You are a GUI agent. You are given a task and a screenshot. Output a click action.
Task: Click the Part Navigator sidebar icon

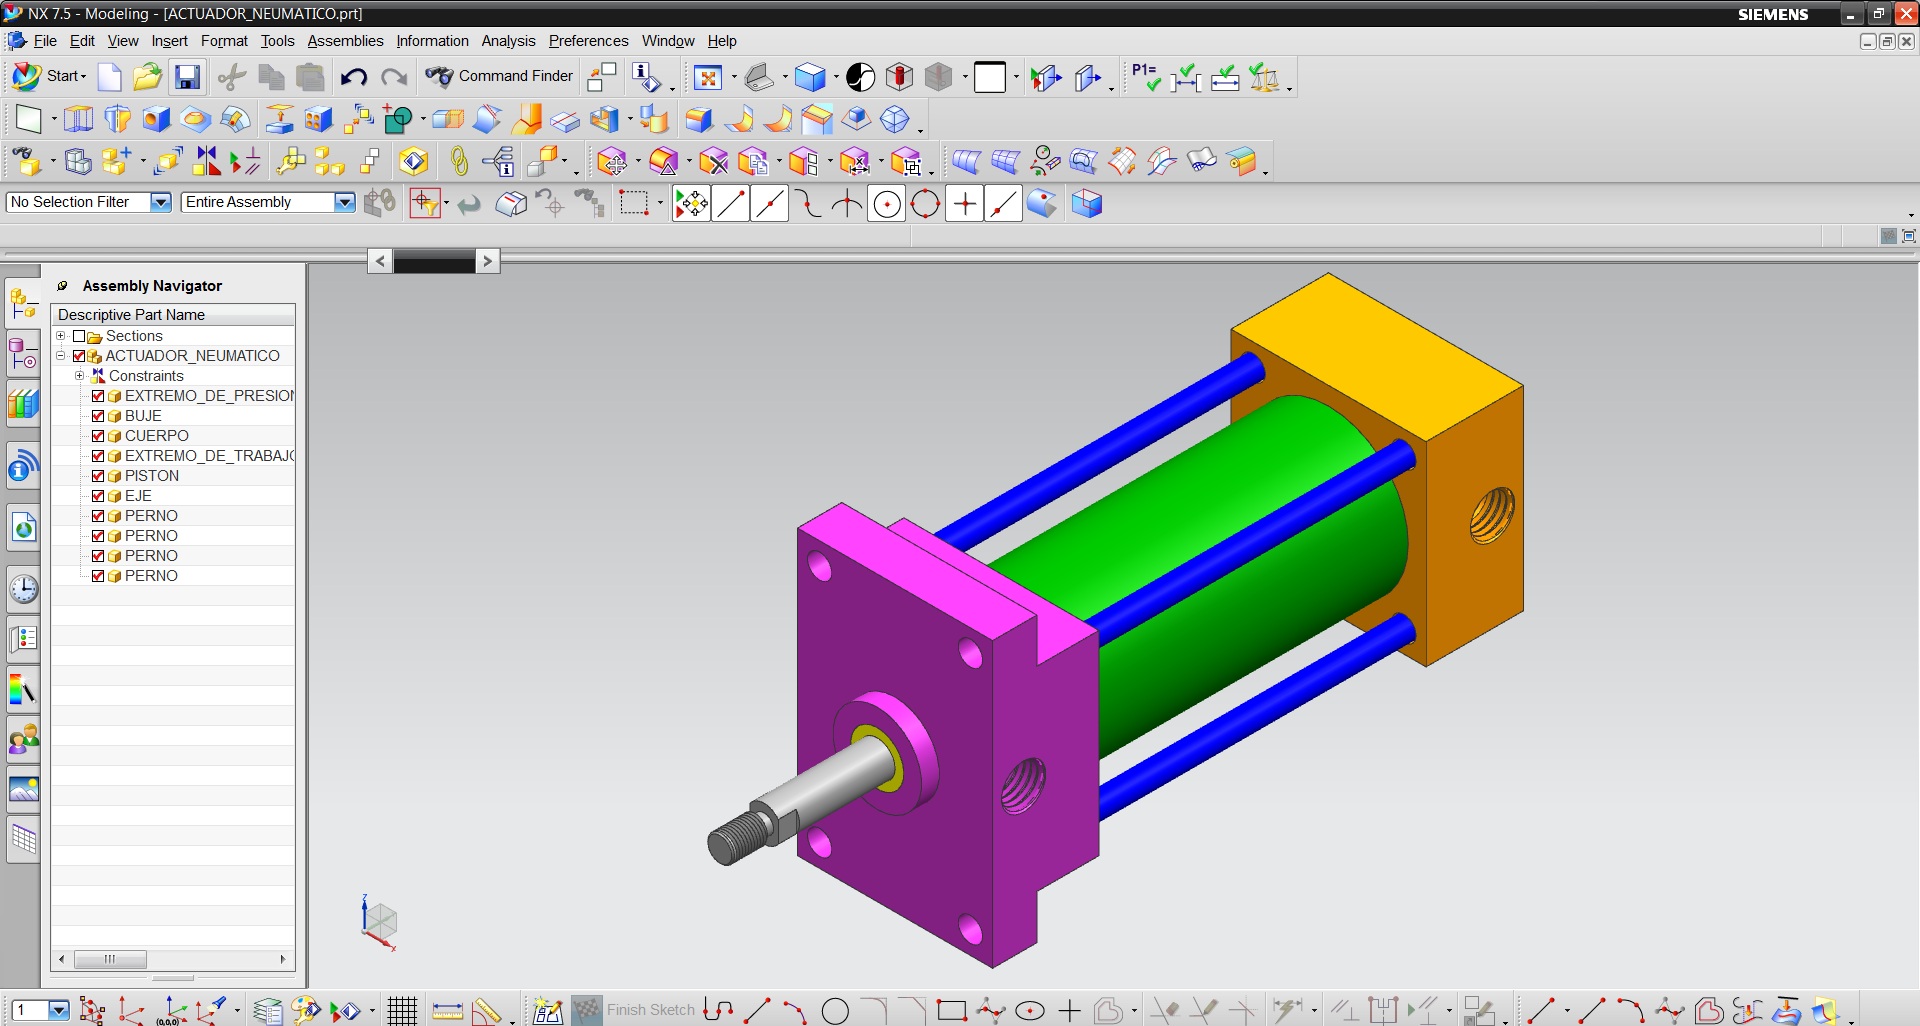click(x=23, y=354)
